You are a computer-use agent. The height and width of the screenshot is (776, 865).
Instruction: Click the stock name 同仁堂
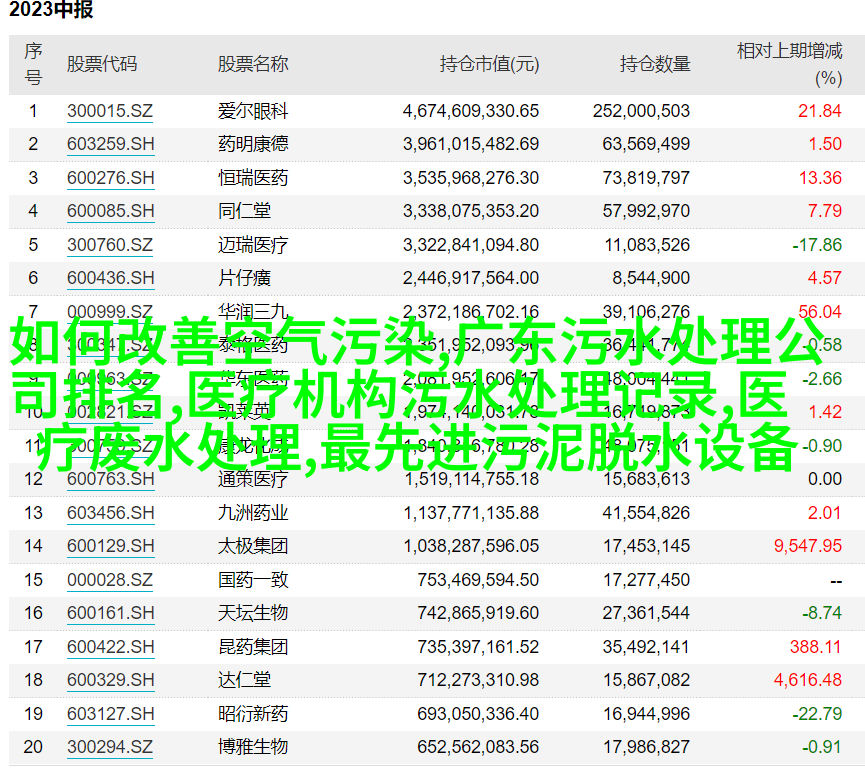[244, 211]
